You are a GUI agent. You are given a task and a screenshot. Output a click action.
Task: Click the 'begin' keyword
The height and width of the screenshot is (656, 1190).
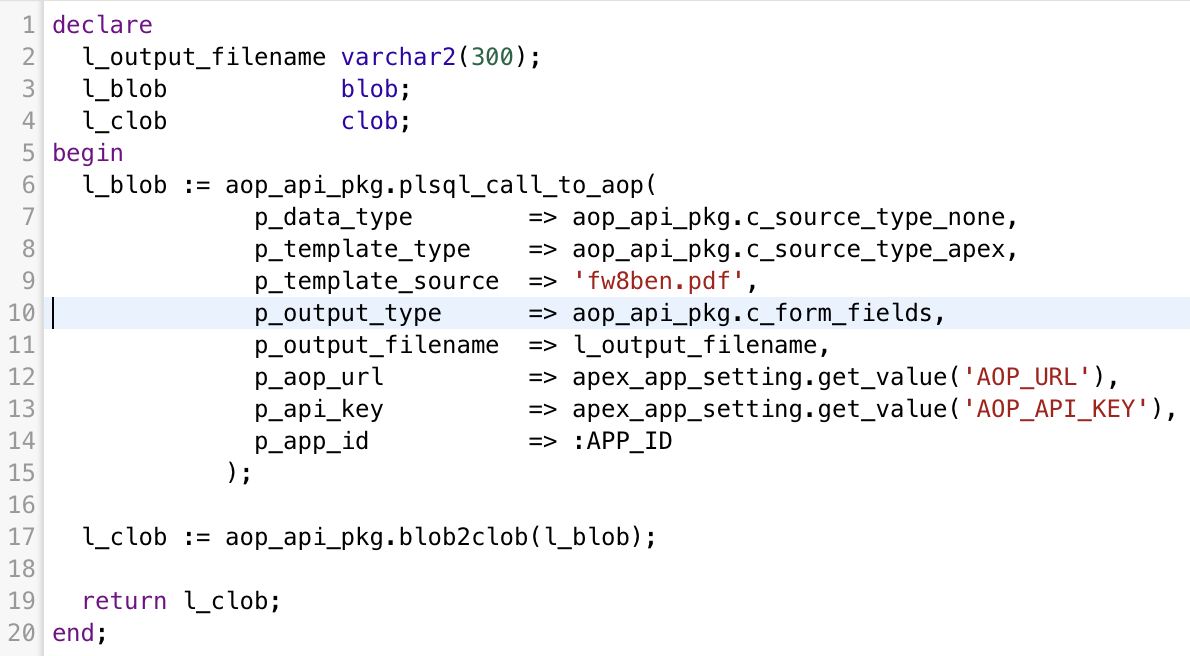(x=88, y=153)
